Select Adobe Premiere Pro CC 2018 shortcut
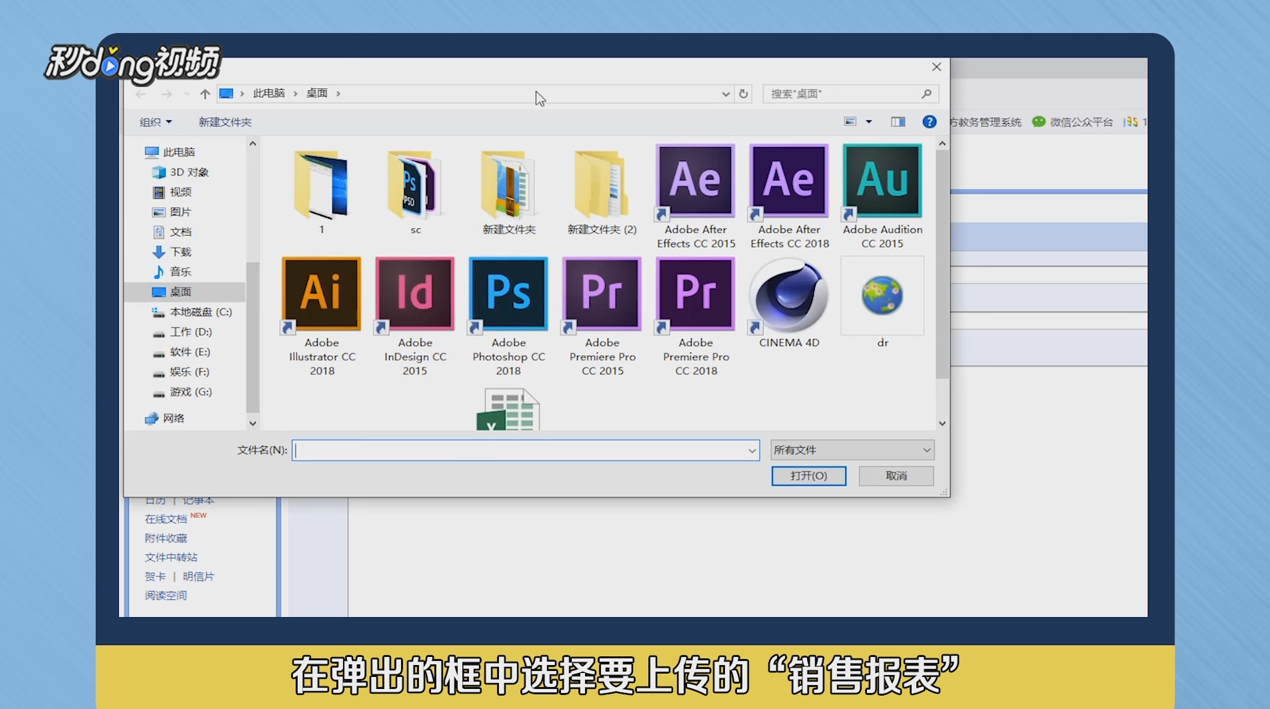1270x709 pixels. 696,315
